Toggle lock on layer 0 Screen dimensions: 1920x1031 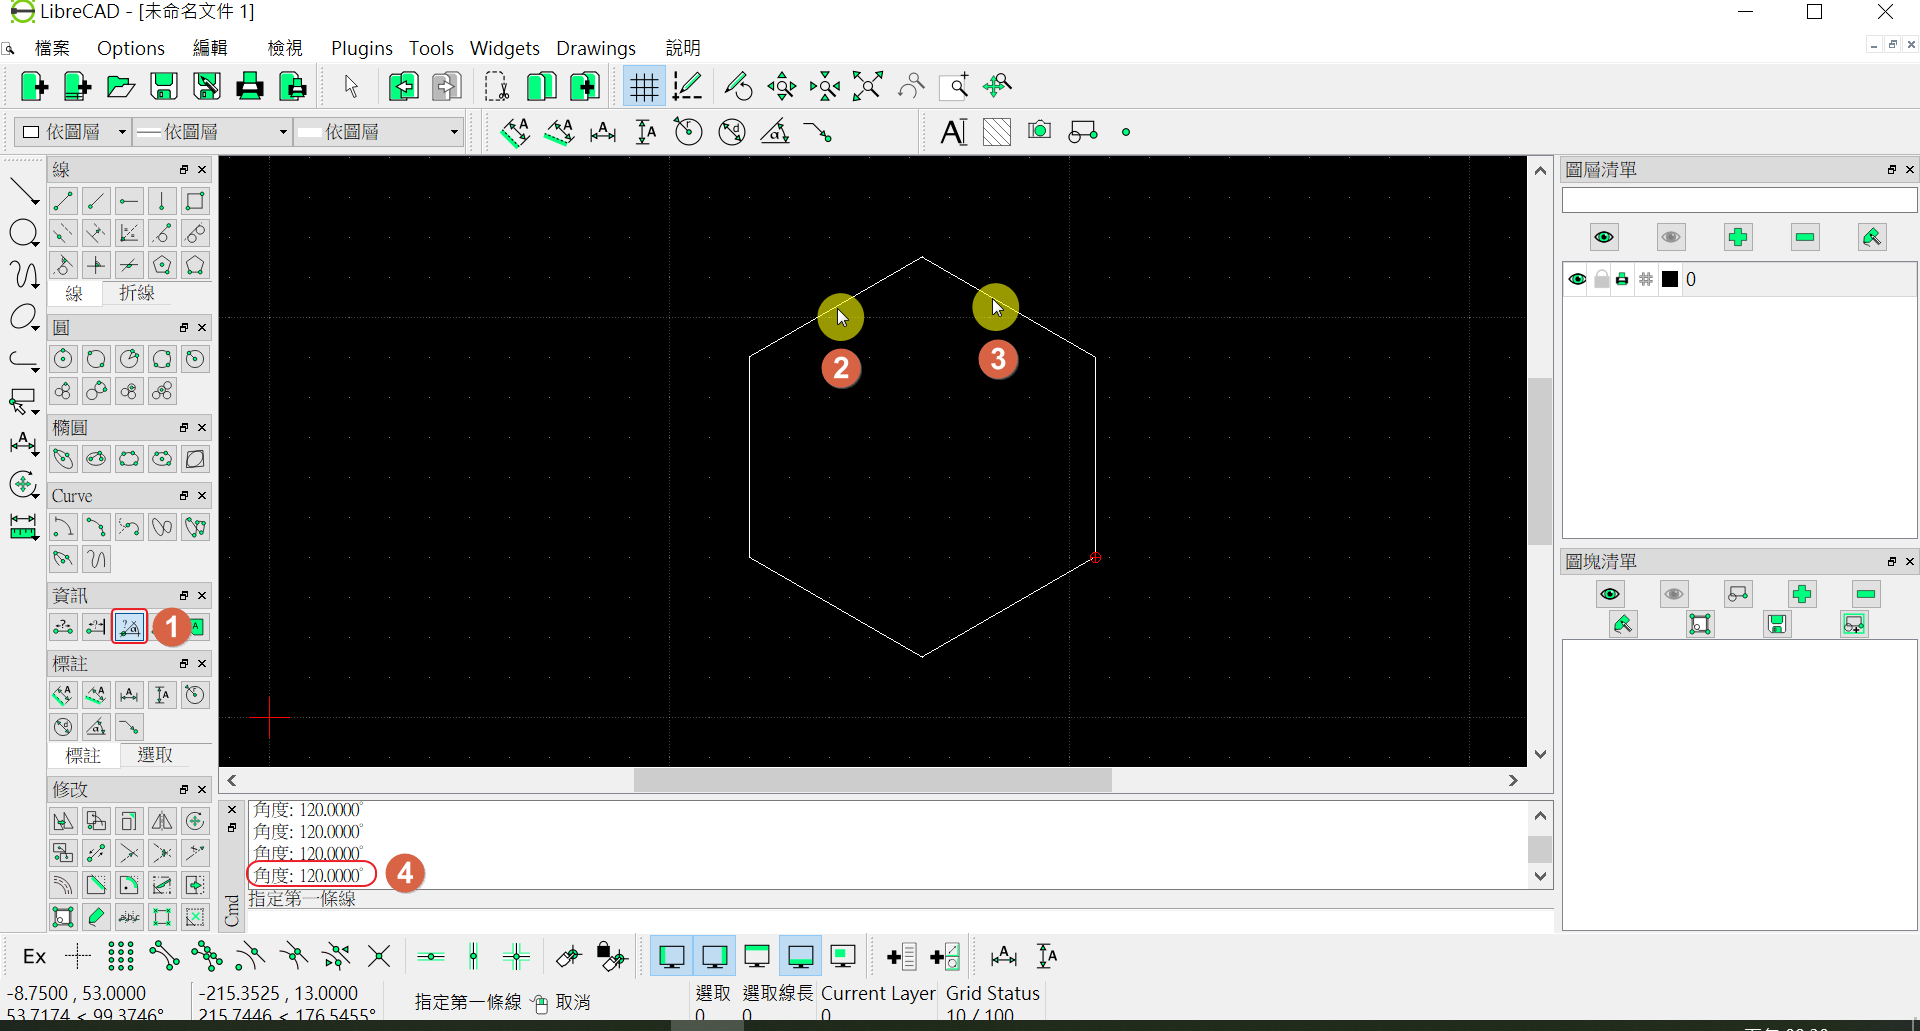coord(1601,279)
